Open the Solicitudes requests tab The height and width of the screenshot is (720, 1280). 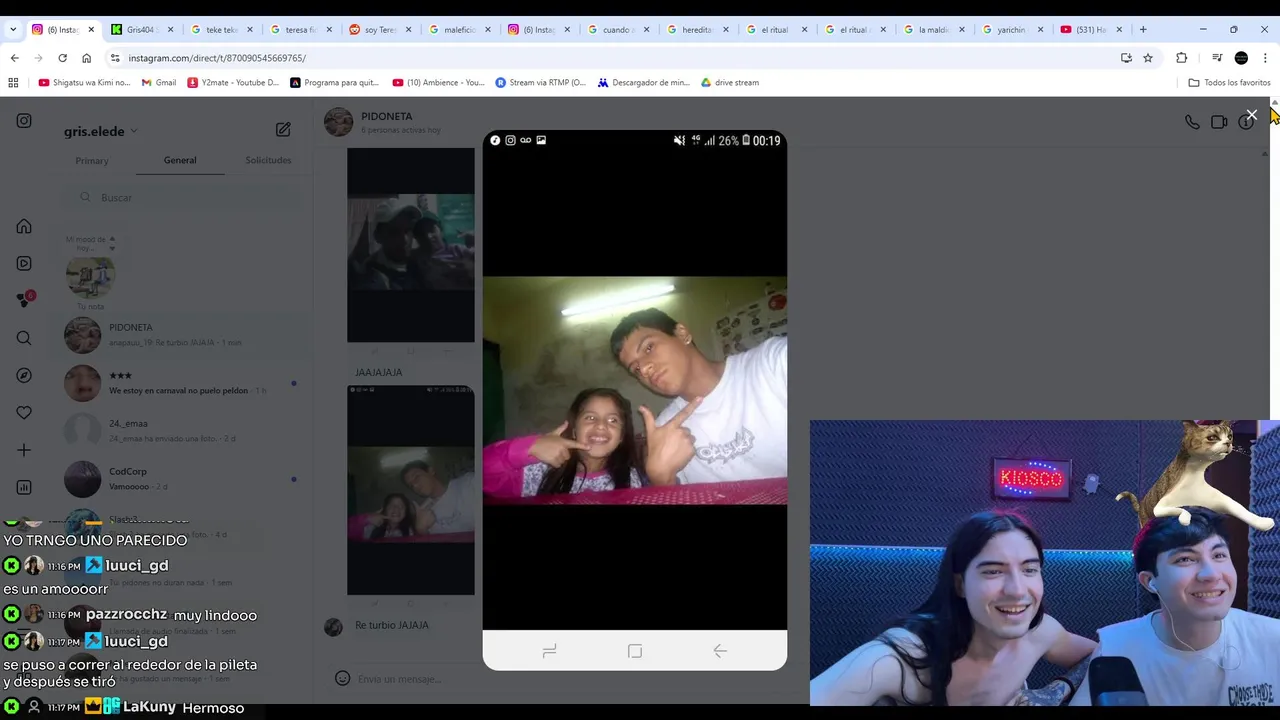(x=268, y=160)
